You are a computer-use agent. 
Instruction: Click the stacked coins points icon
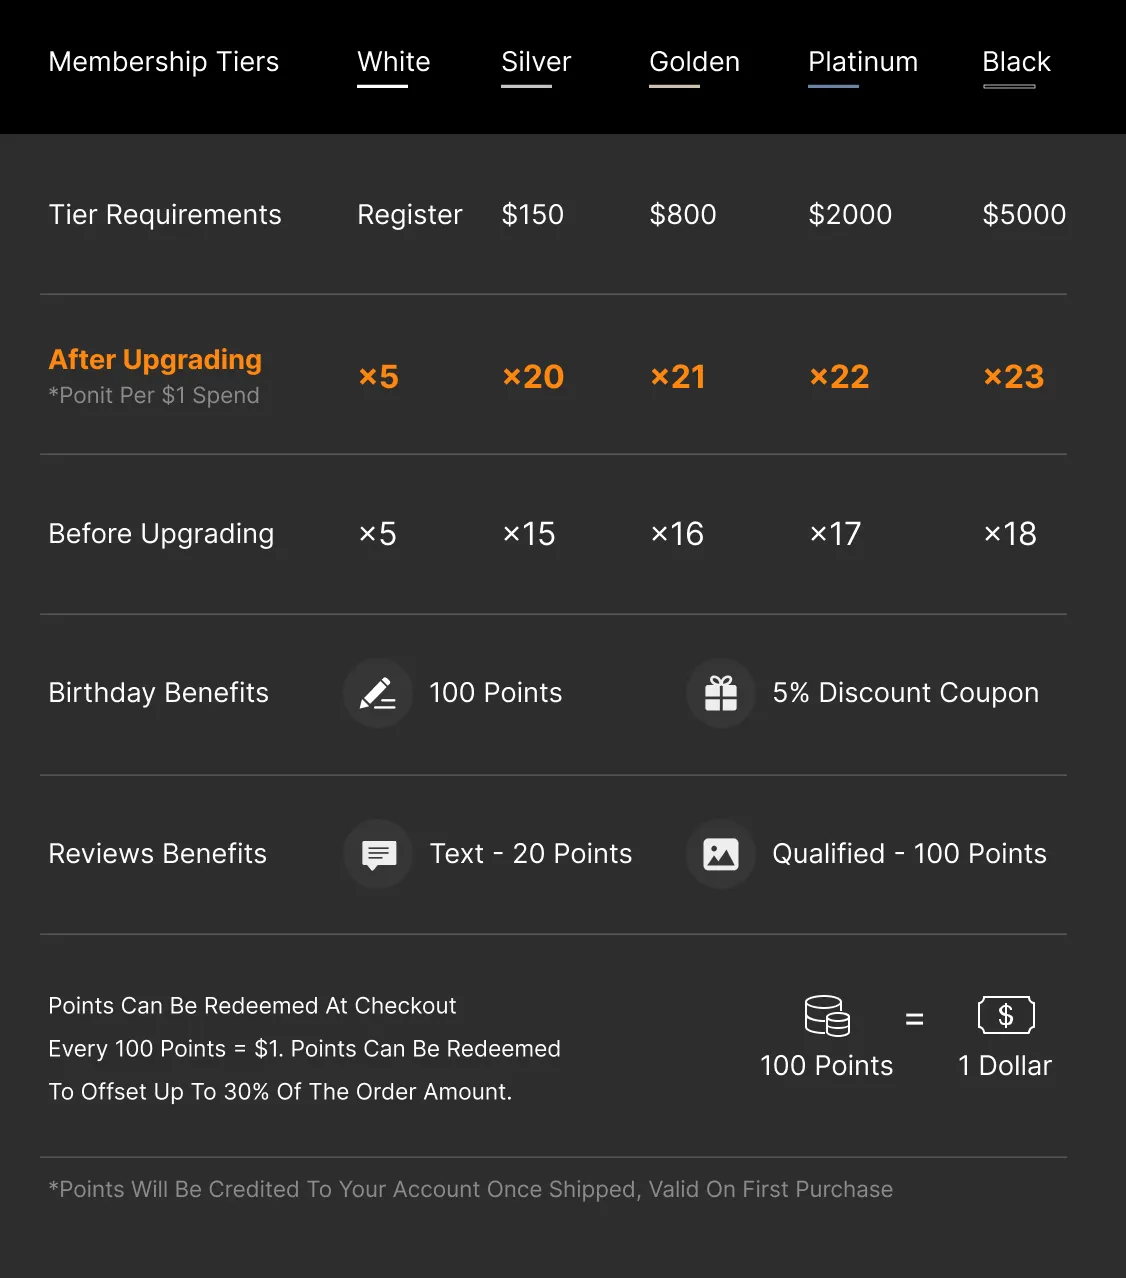827,1016
